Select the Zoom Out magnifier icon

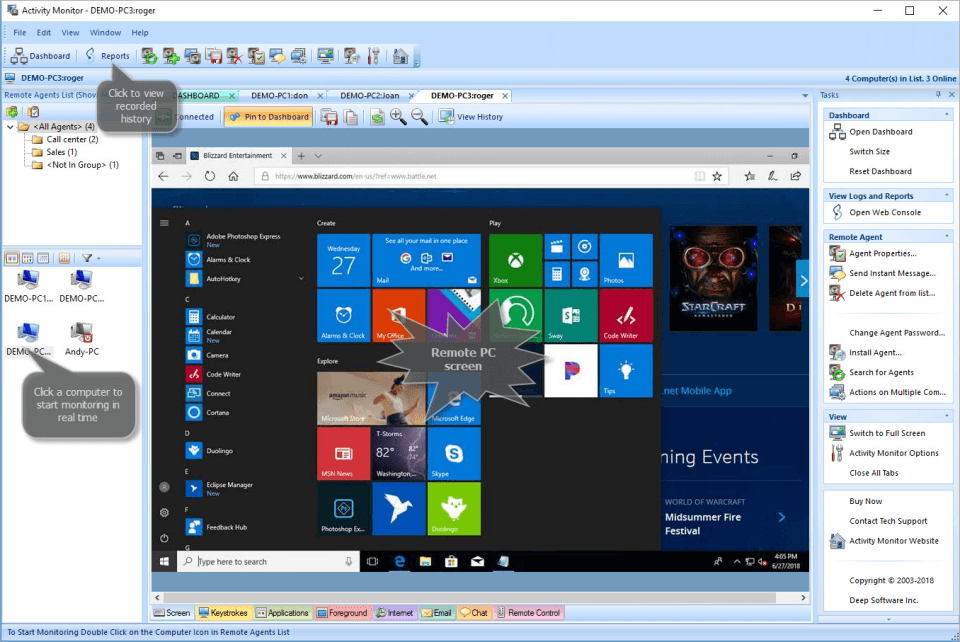coord(417,116)
